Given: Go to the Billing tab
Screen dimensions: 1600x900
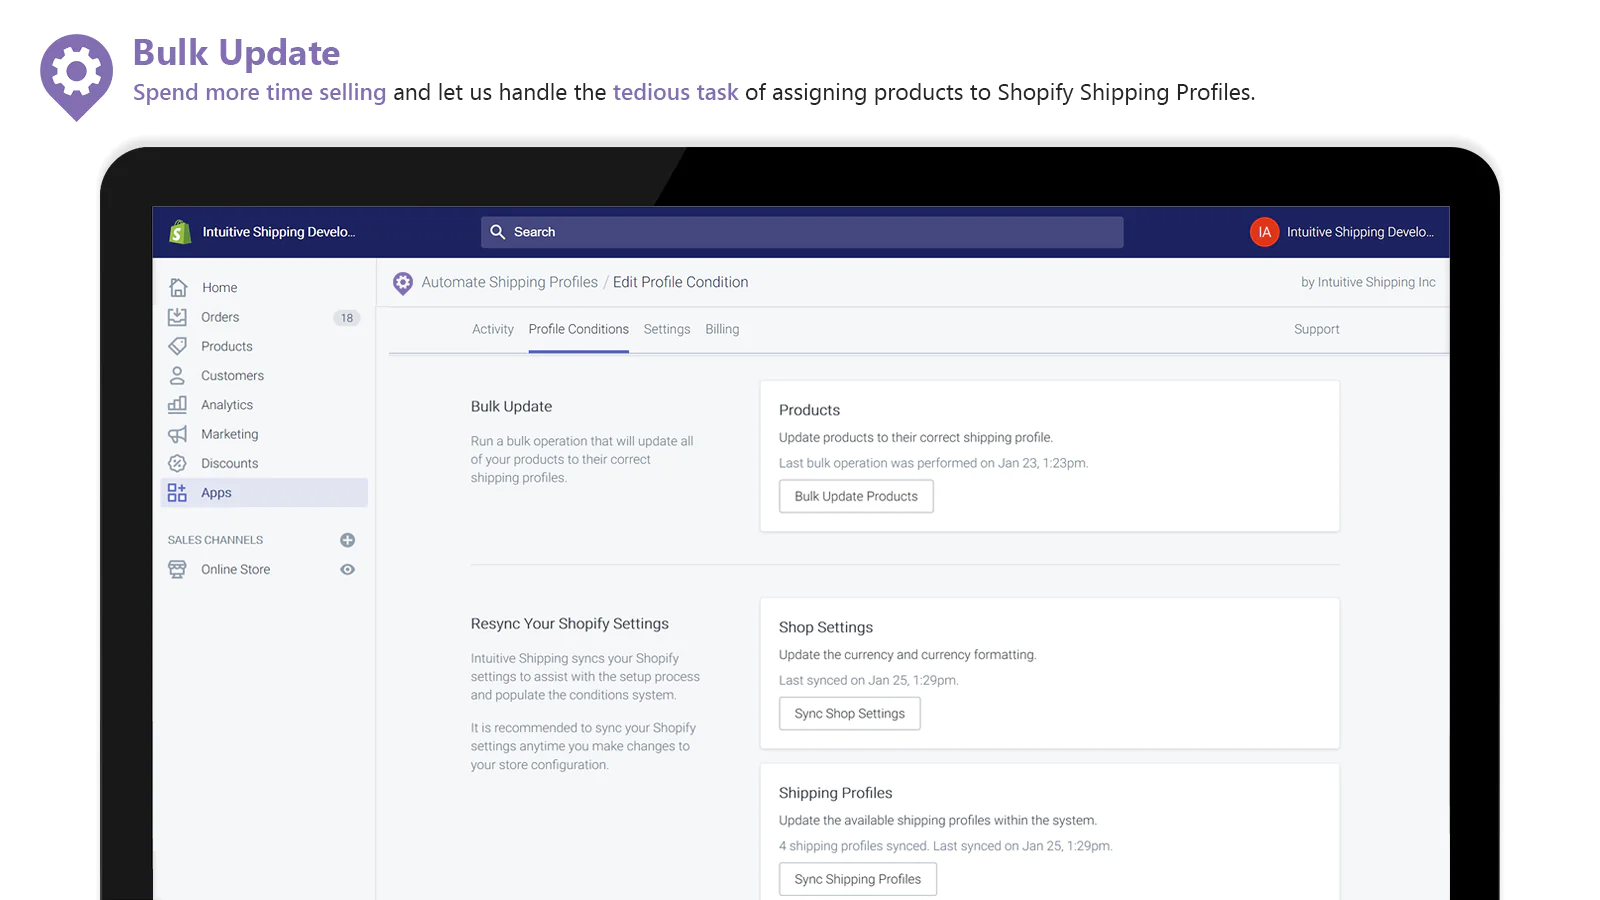Looking at the screenshot, I should (722, 329).
